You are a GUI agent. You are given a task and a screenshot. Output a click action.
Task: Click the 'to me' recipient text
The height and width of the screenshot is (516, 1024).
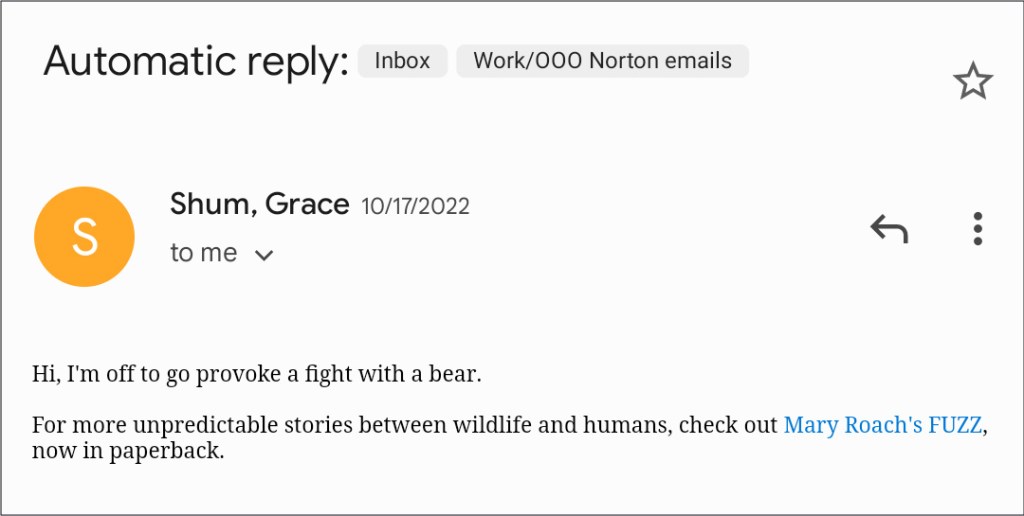204,254
